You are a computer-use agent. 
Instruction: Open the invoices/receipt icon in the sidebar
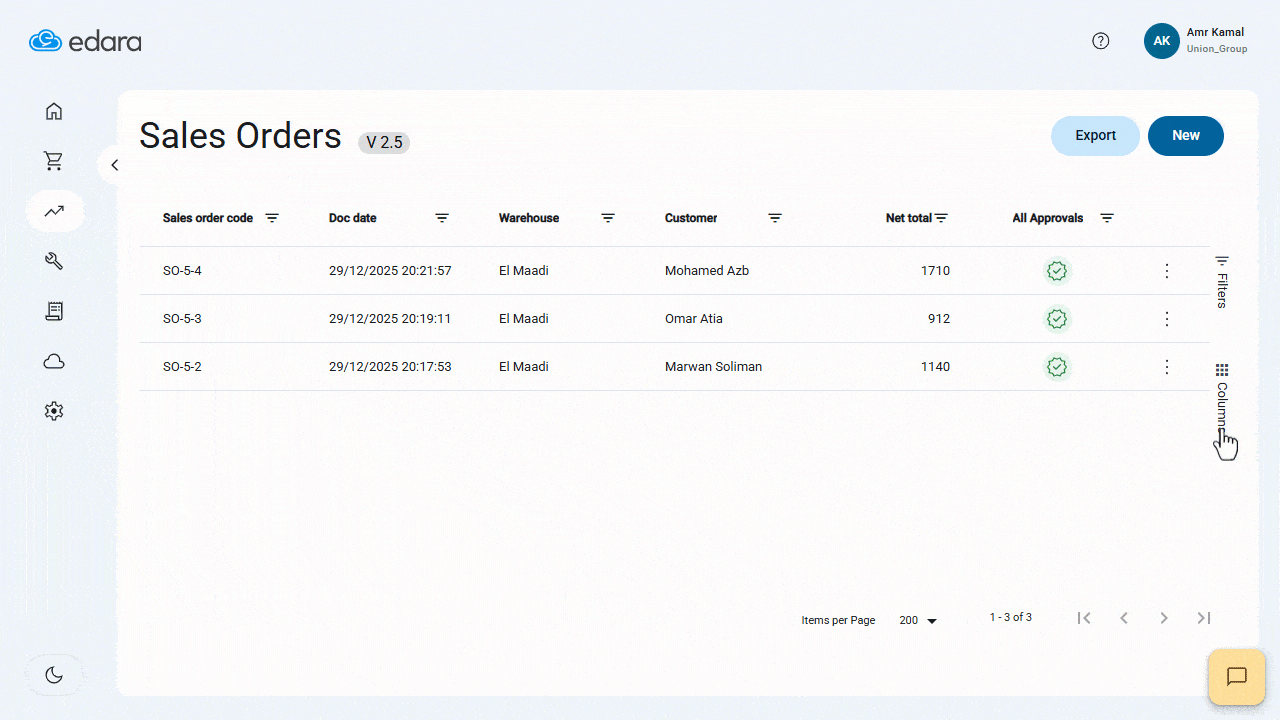(x=53, y=311)
